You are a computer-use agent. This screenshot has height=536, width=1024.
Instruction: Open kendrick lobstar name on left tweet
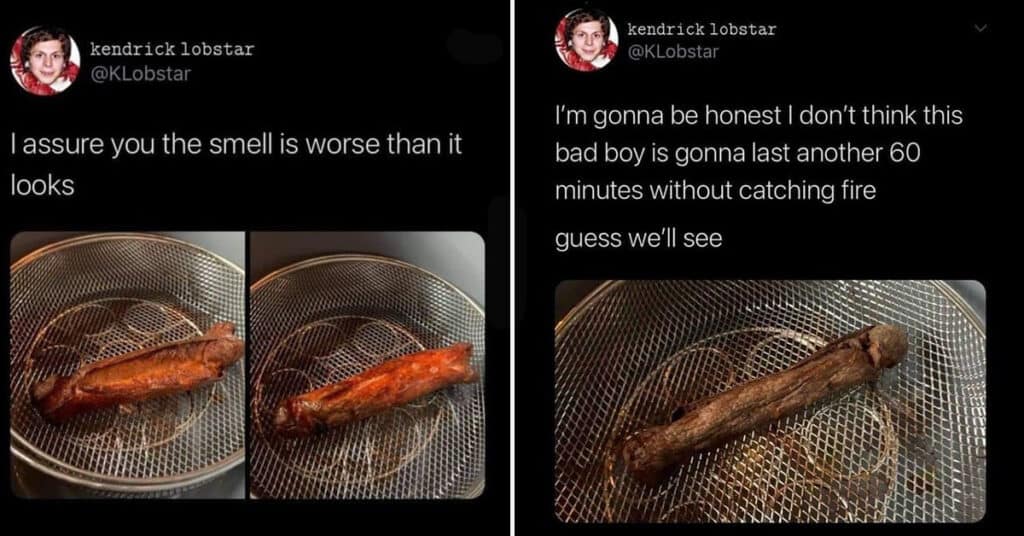172,49
